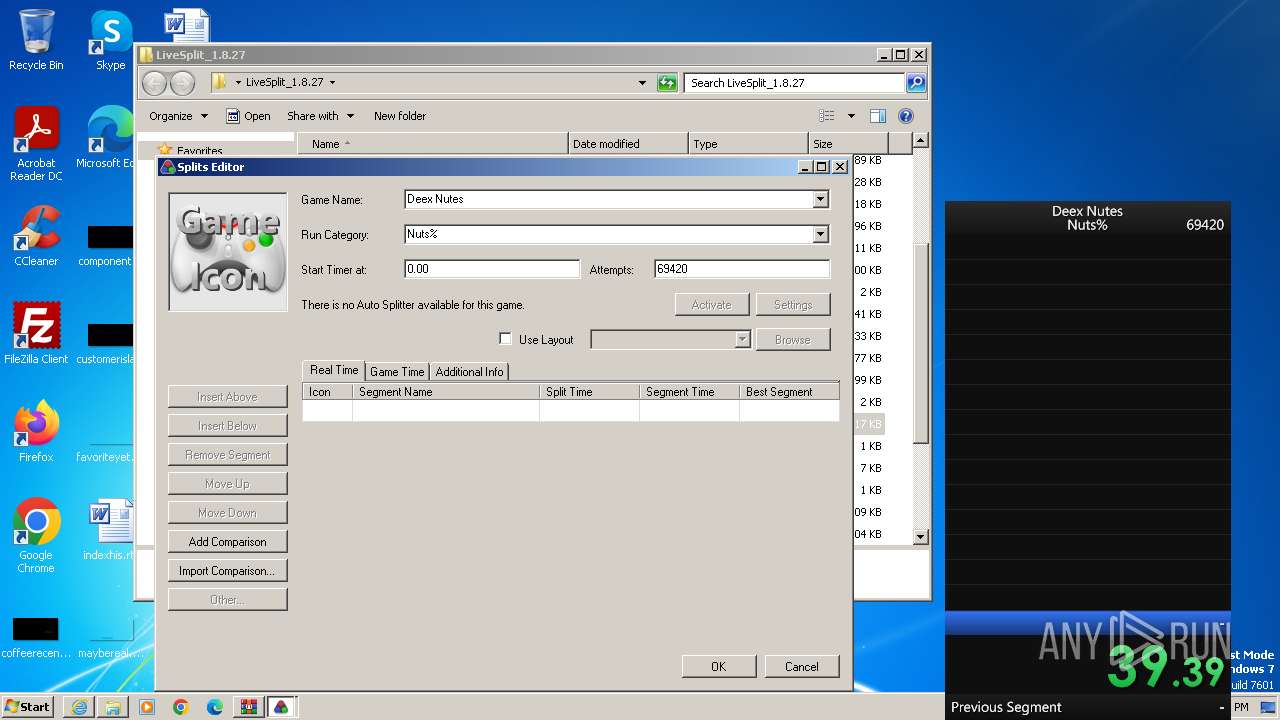Image resolution: width=1280 pixels, height=720 pixels.
Task: Open the indexhis document icon
Action: 108,530
